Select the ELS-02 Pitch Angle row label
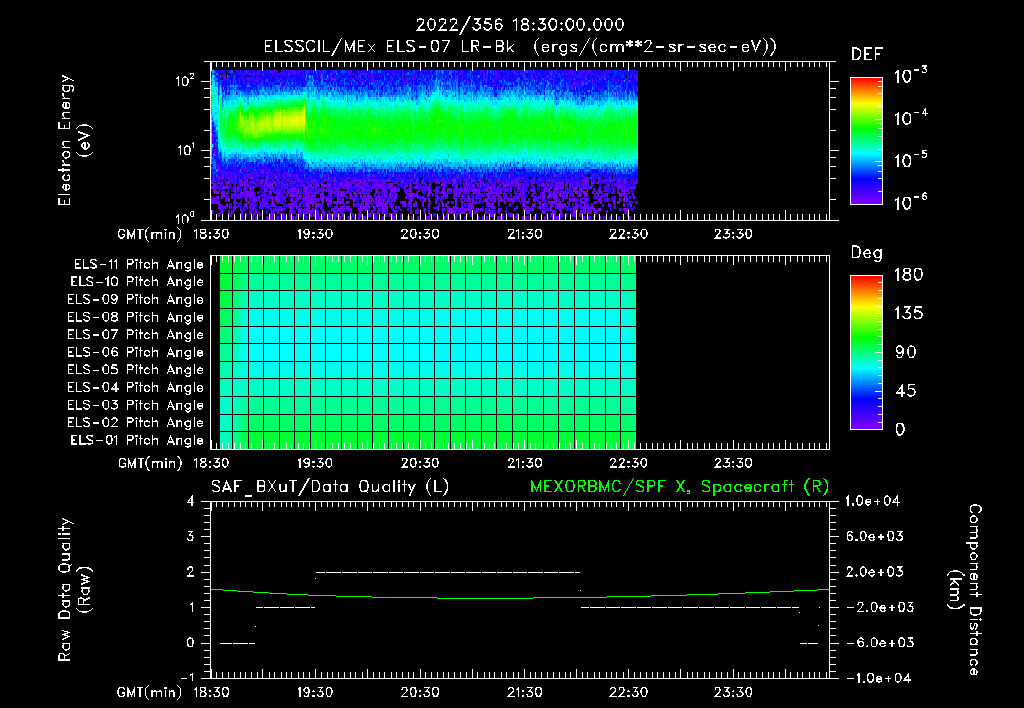Screen dimensions: 1024x708 (x=136, y=423)
